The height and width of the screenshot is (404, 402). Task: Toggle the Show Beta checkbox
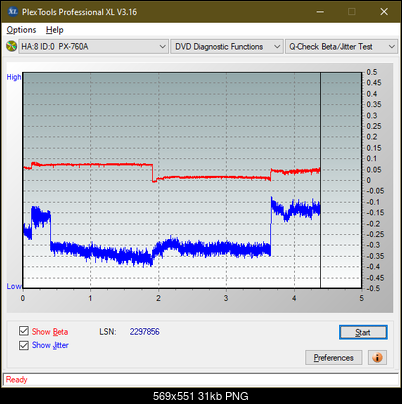[x=24, y=331]
